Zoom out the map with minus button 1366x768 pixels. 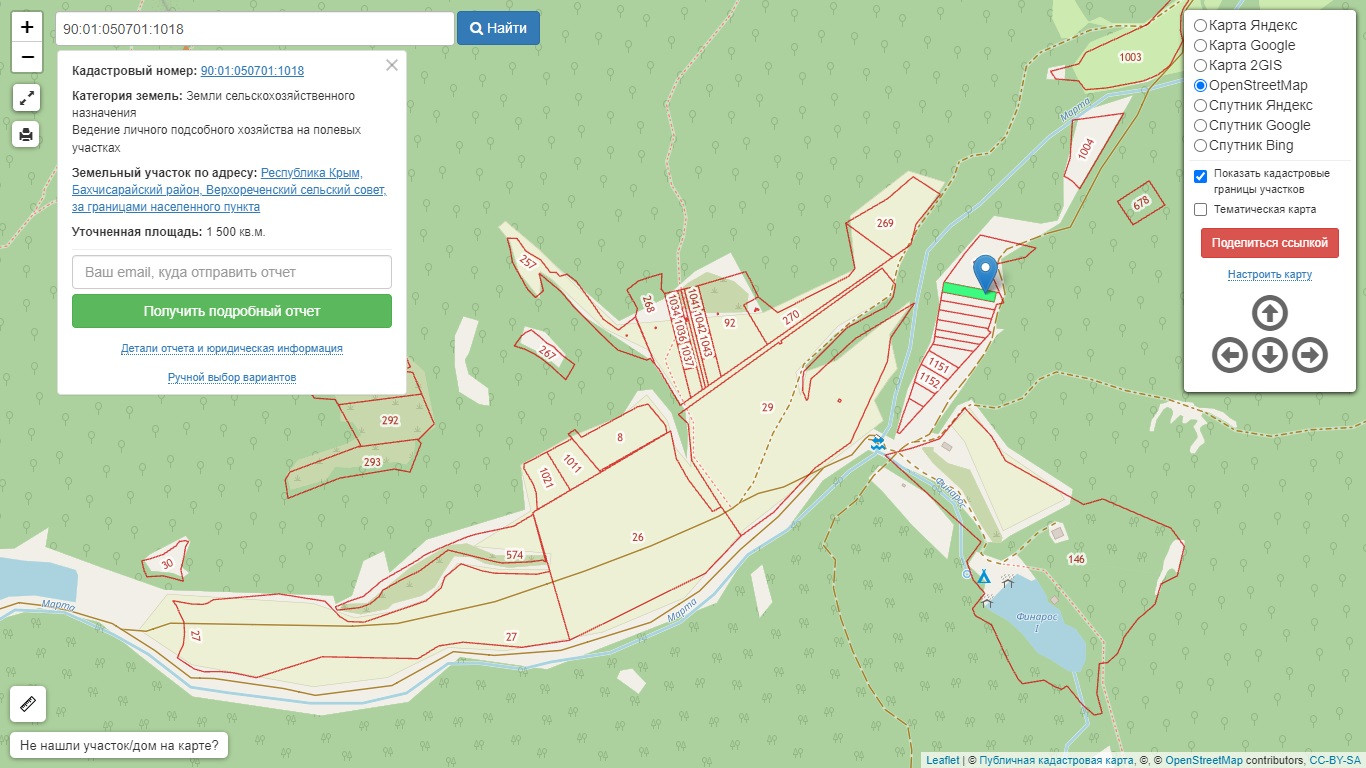click(x=27, y=57)
